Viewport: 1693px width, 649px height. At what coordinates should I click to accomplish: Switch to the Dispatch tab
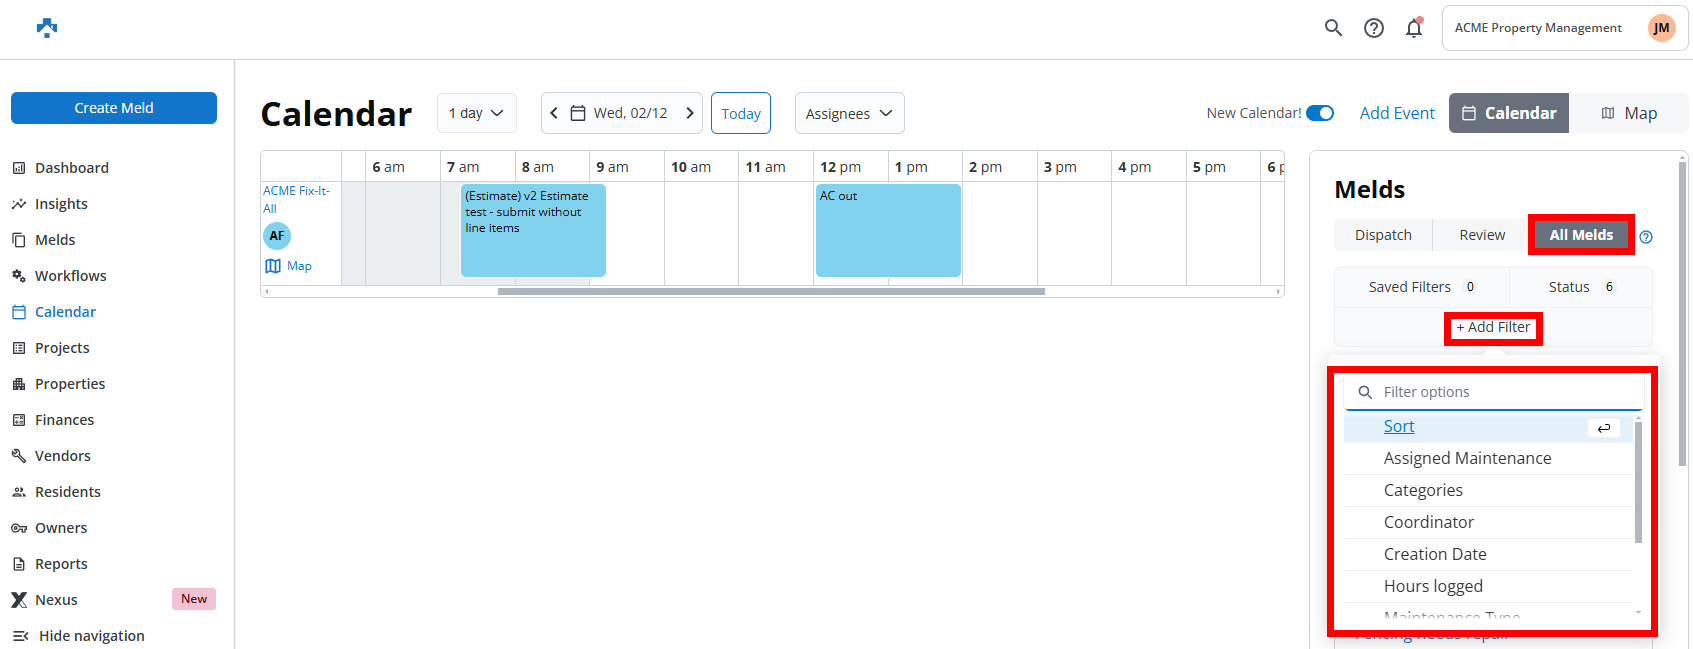(x=1383, y=235)
